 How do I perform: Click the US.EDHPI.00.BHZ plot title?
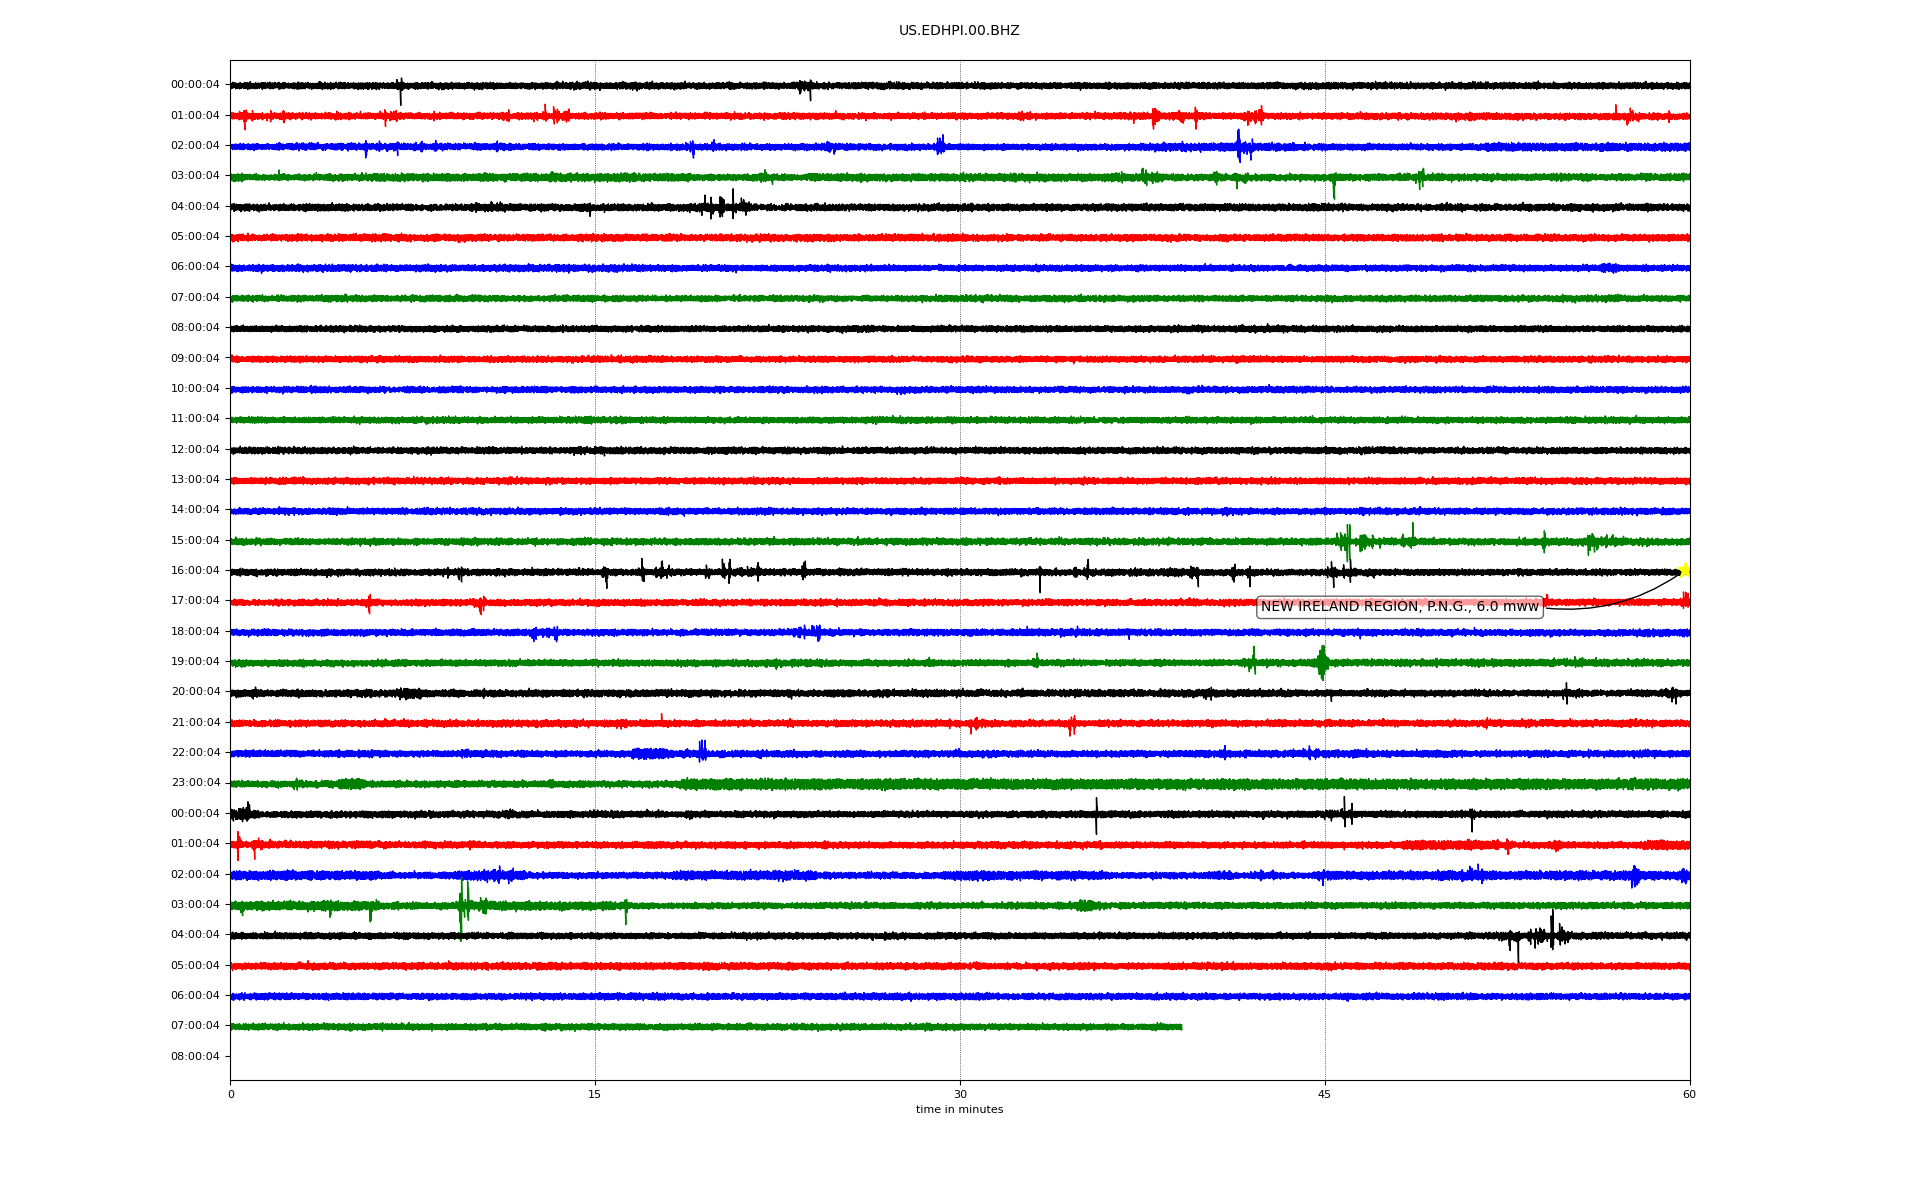[x=959, y=31]
